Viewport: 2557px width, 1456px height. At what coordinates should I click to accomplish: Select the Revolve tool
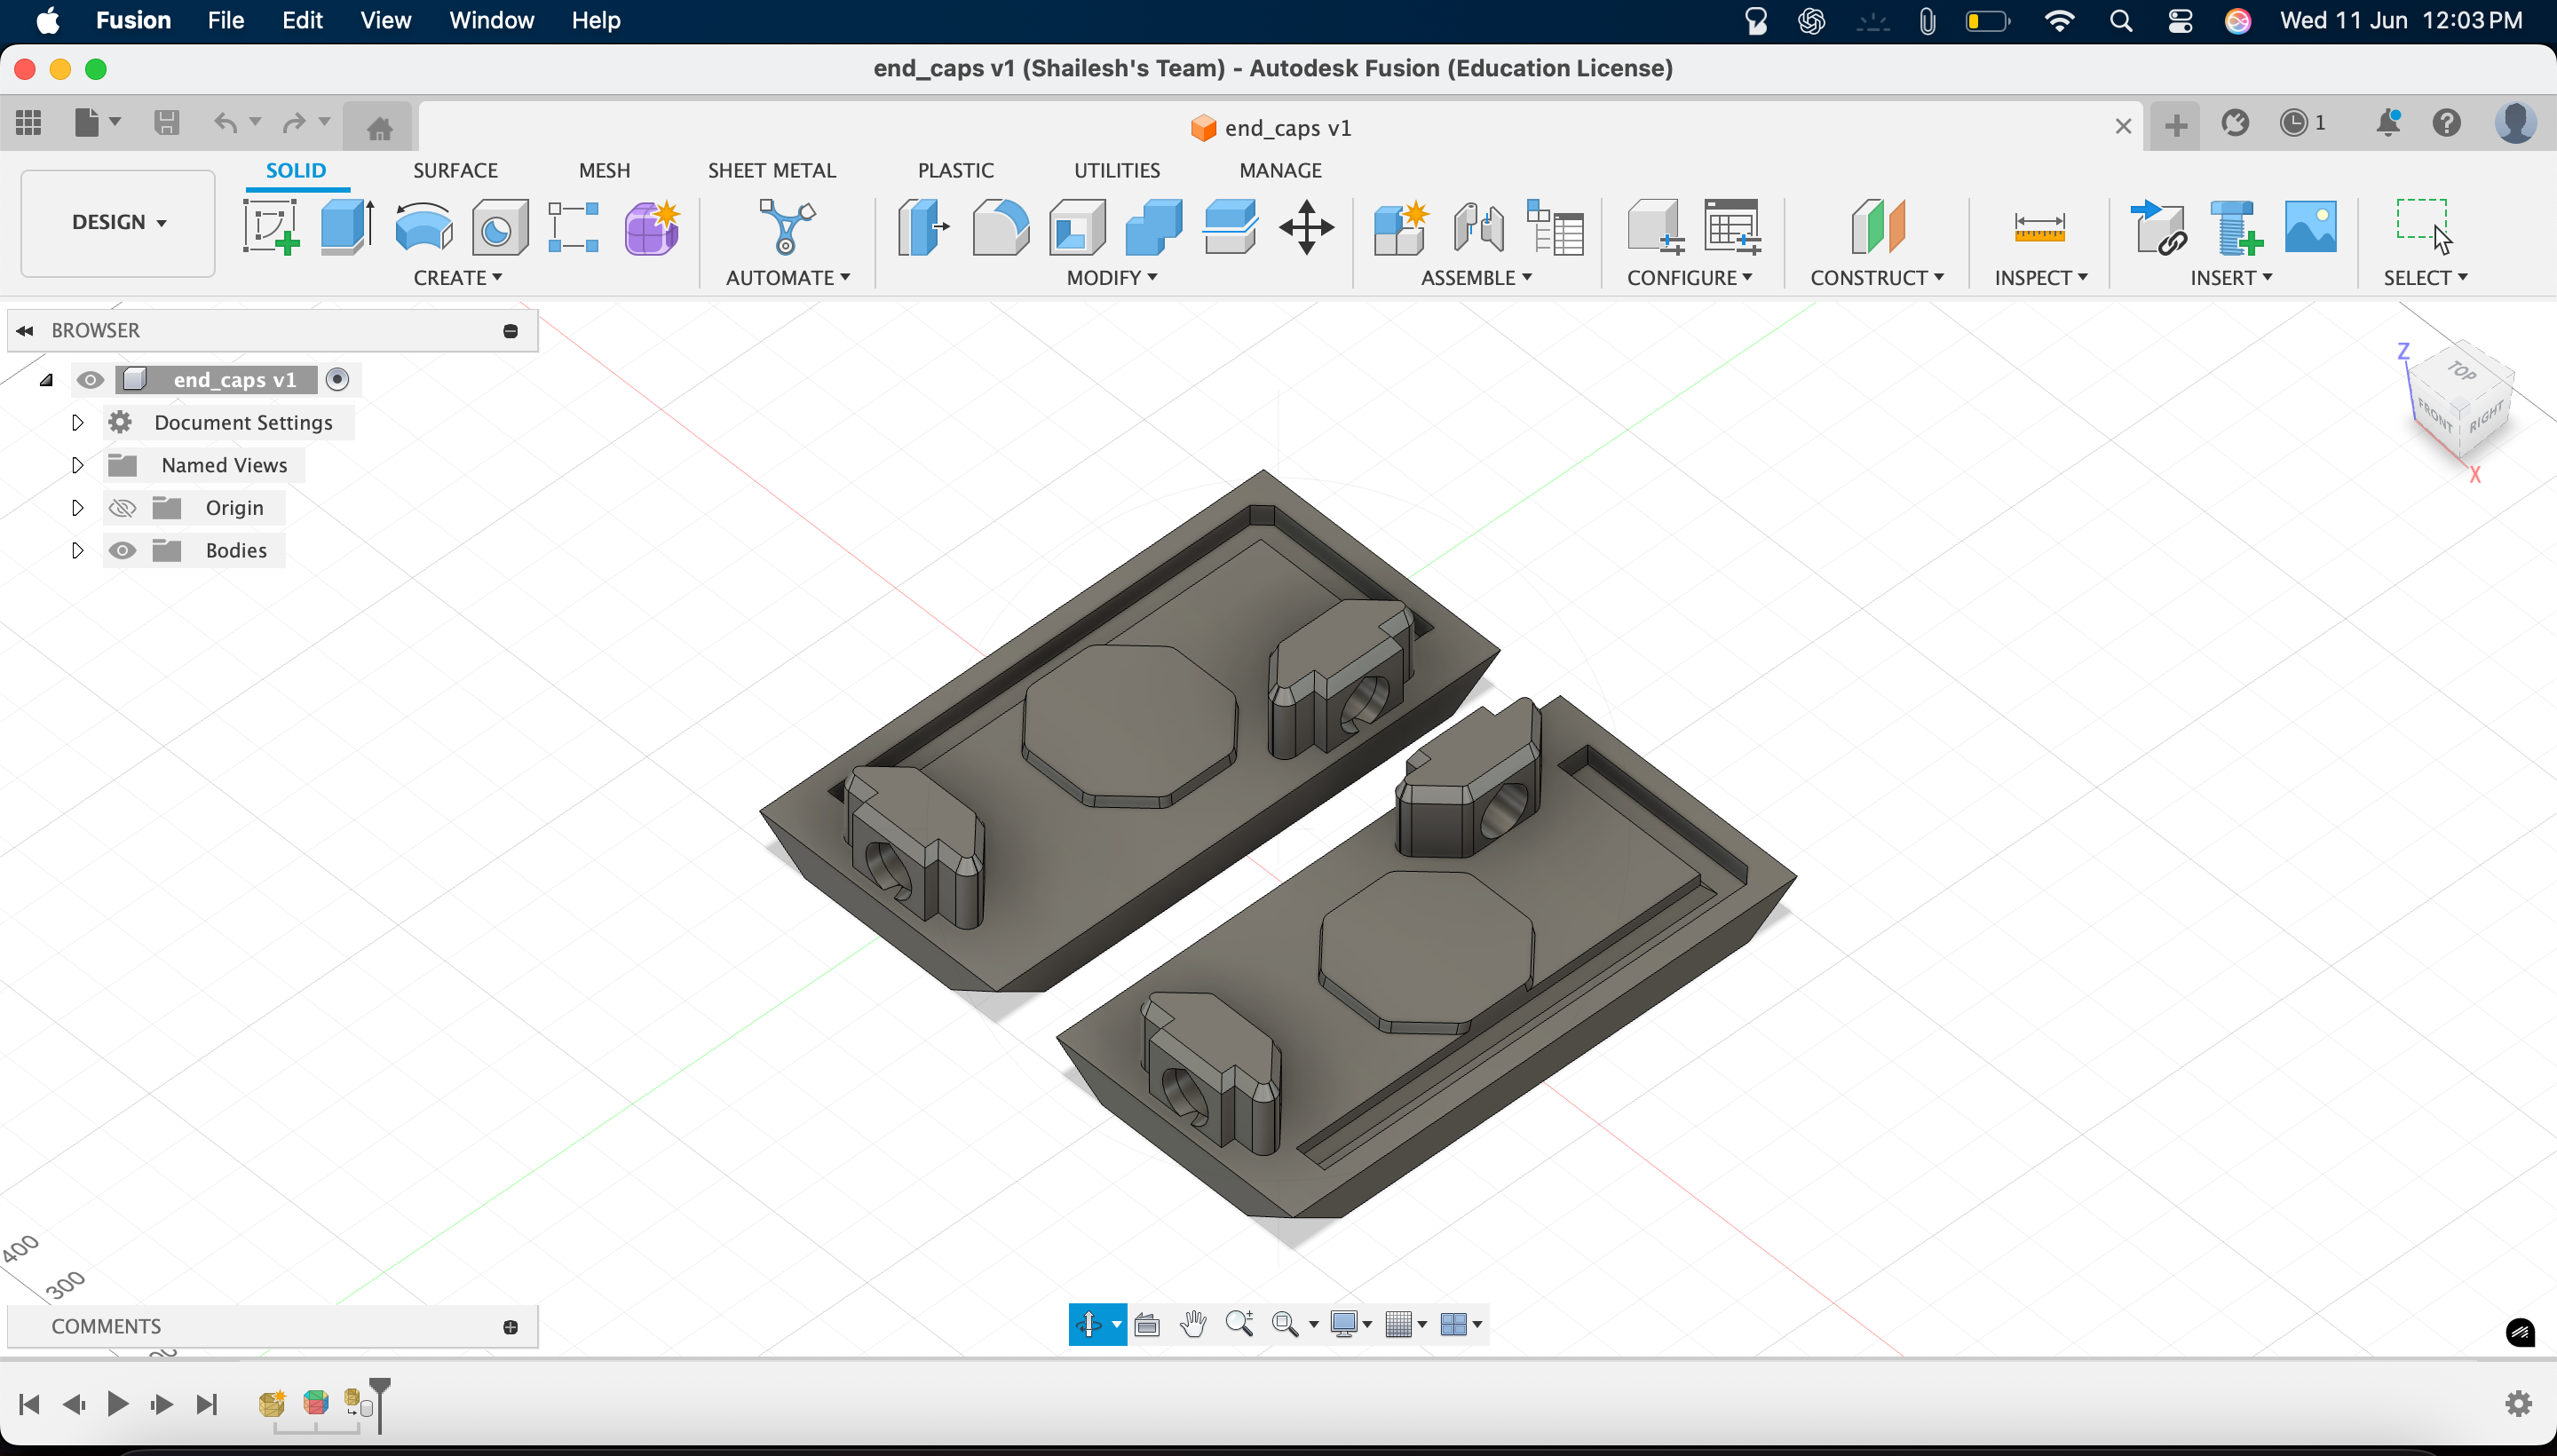(x=423, y=226)
